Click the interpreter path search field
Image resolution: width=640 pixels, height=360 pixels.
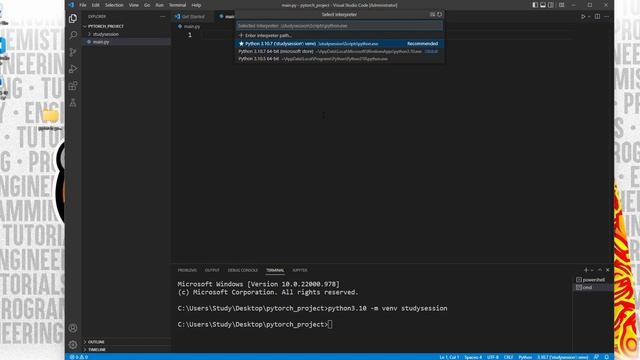coord(339,26)
